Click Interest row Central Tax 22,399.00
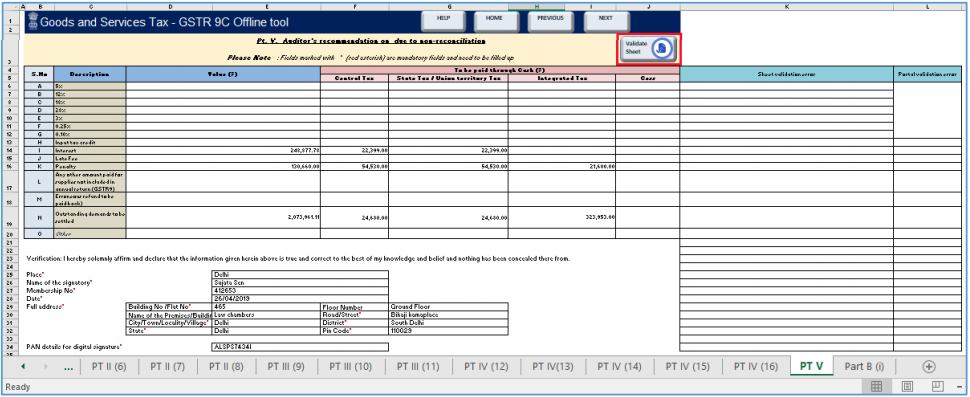 point(354,150)
